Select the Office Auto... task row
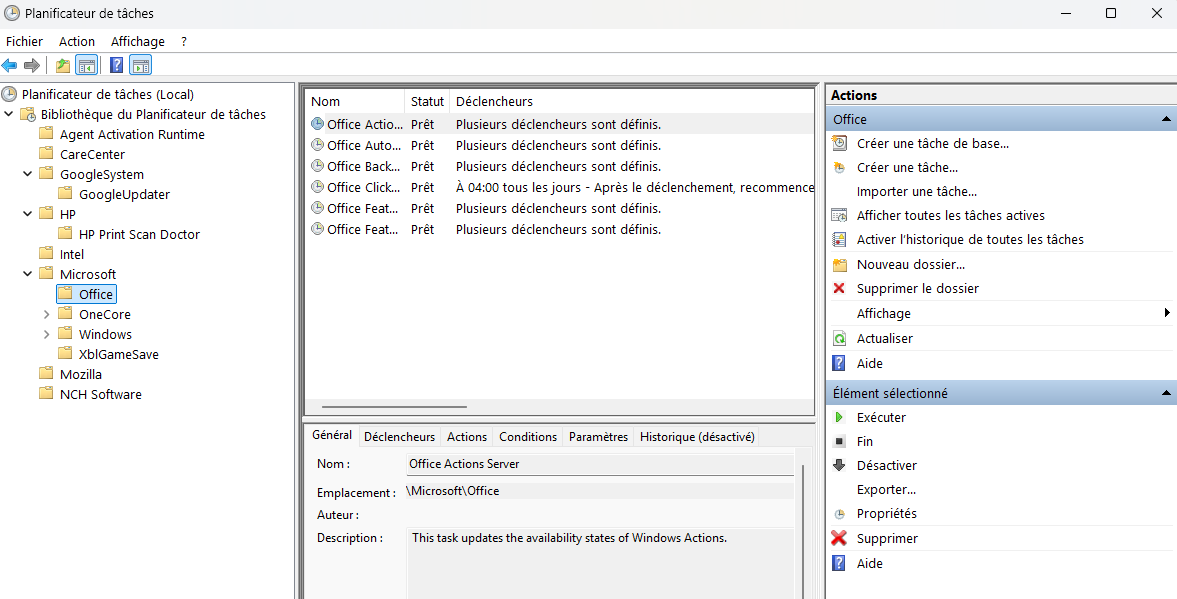The height and width of the screenshot is (599, 1177). (x=560, y=145)
